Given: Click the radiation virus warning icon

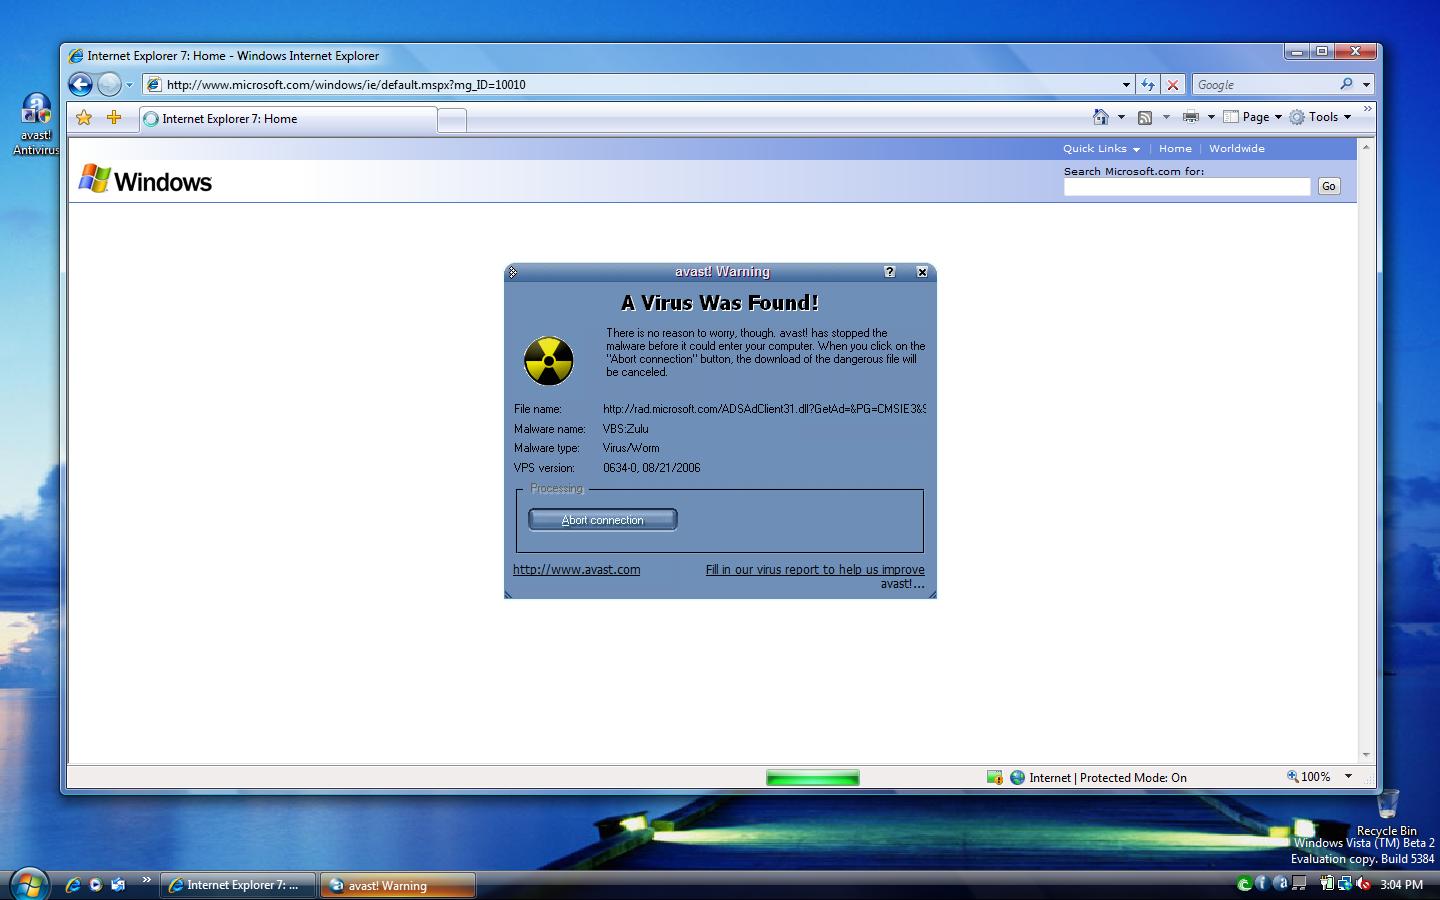Looking at the screenshot, I should coord(549,360).
